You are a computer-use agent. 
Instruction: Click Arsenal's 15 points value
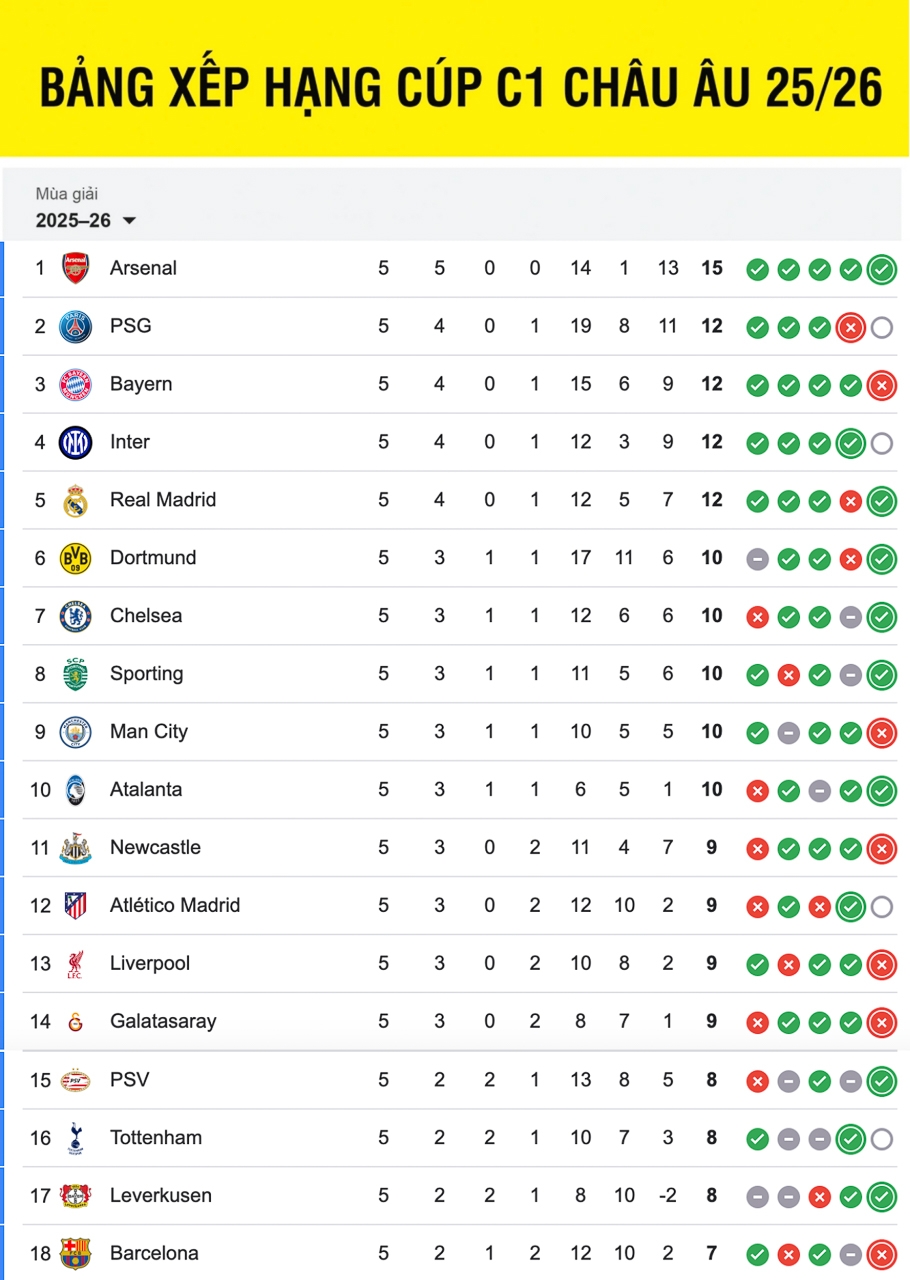(x=711, y=268)
